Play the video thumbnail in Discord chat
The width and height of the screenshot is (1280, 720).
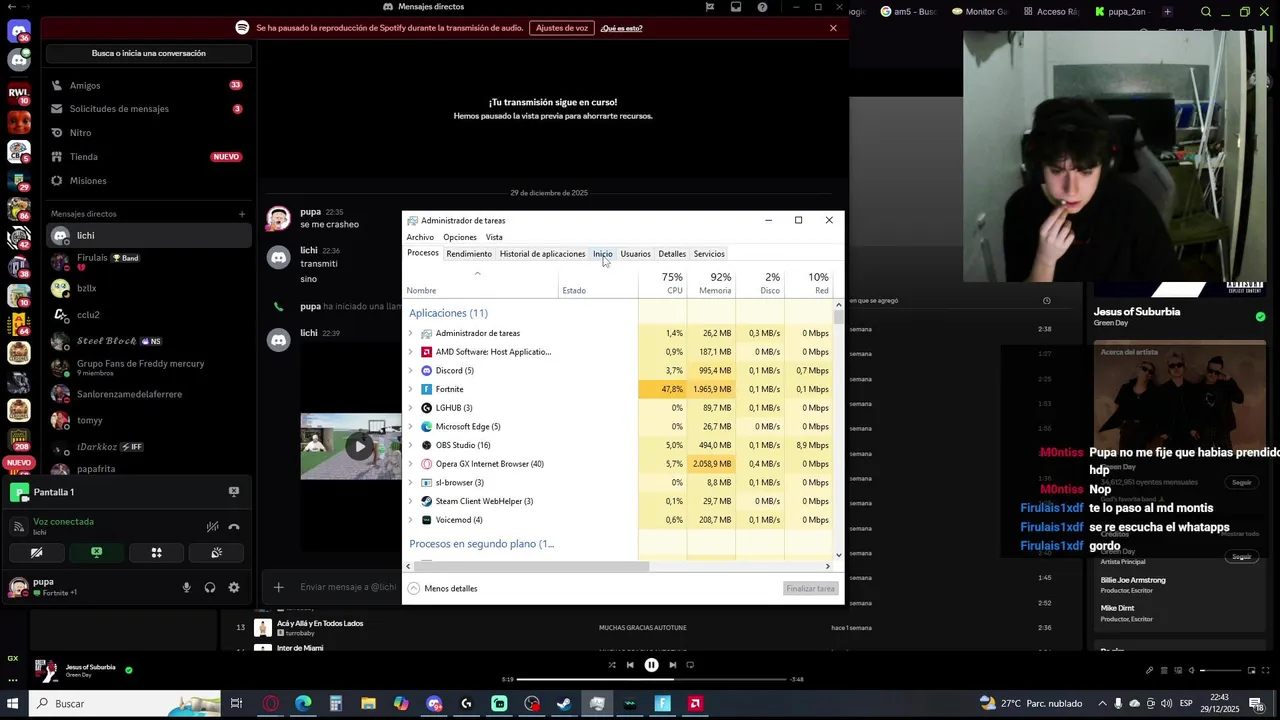coord(359,446)
